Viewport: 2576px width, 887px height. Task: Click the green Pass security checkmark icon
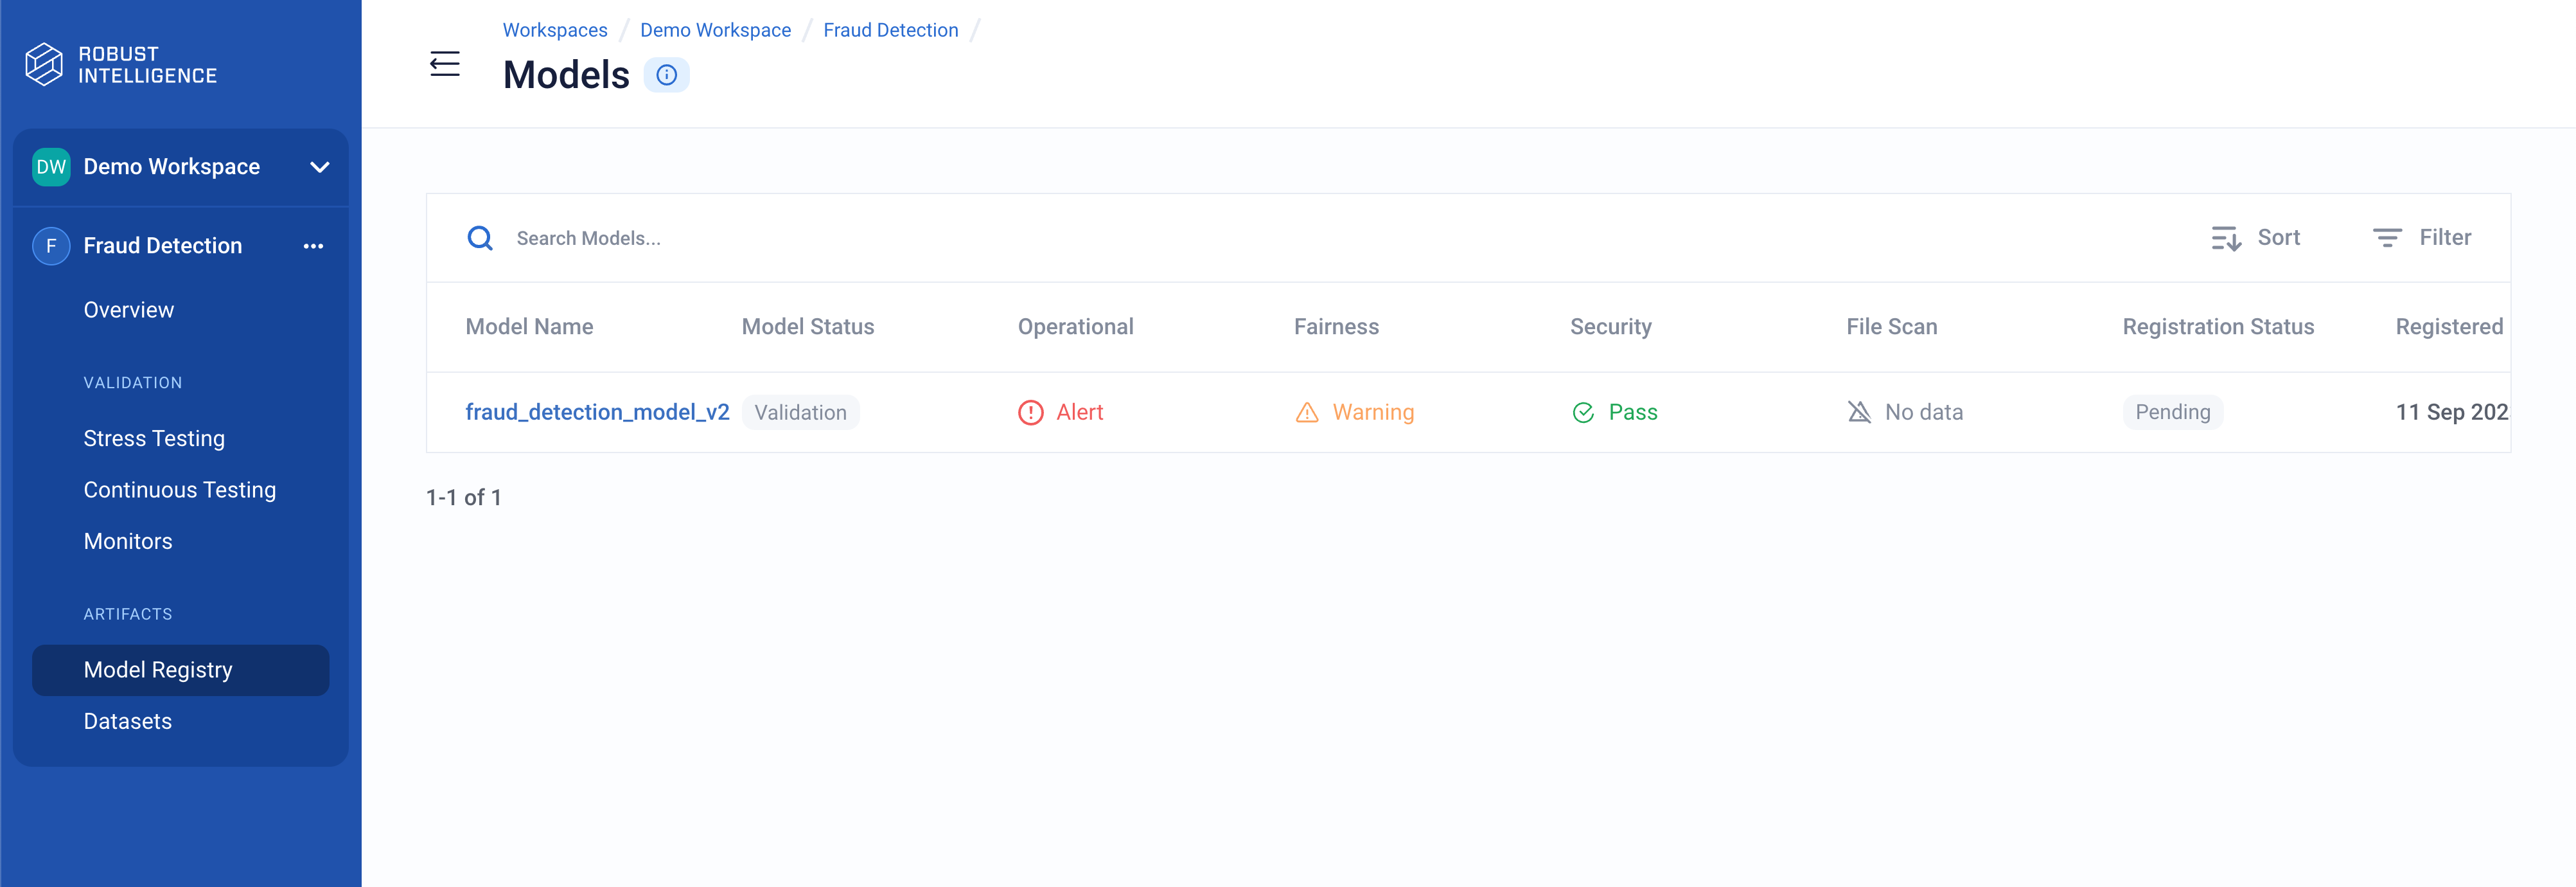(1582, 413)
